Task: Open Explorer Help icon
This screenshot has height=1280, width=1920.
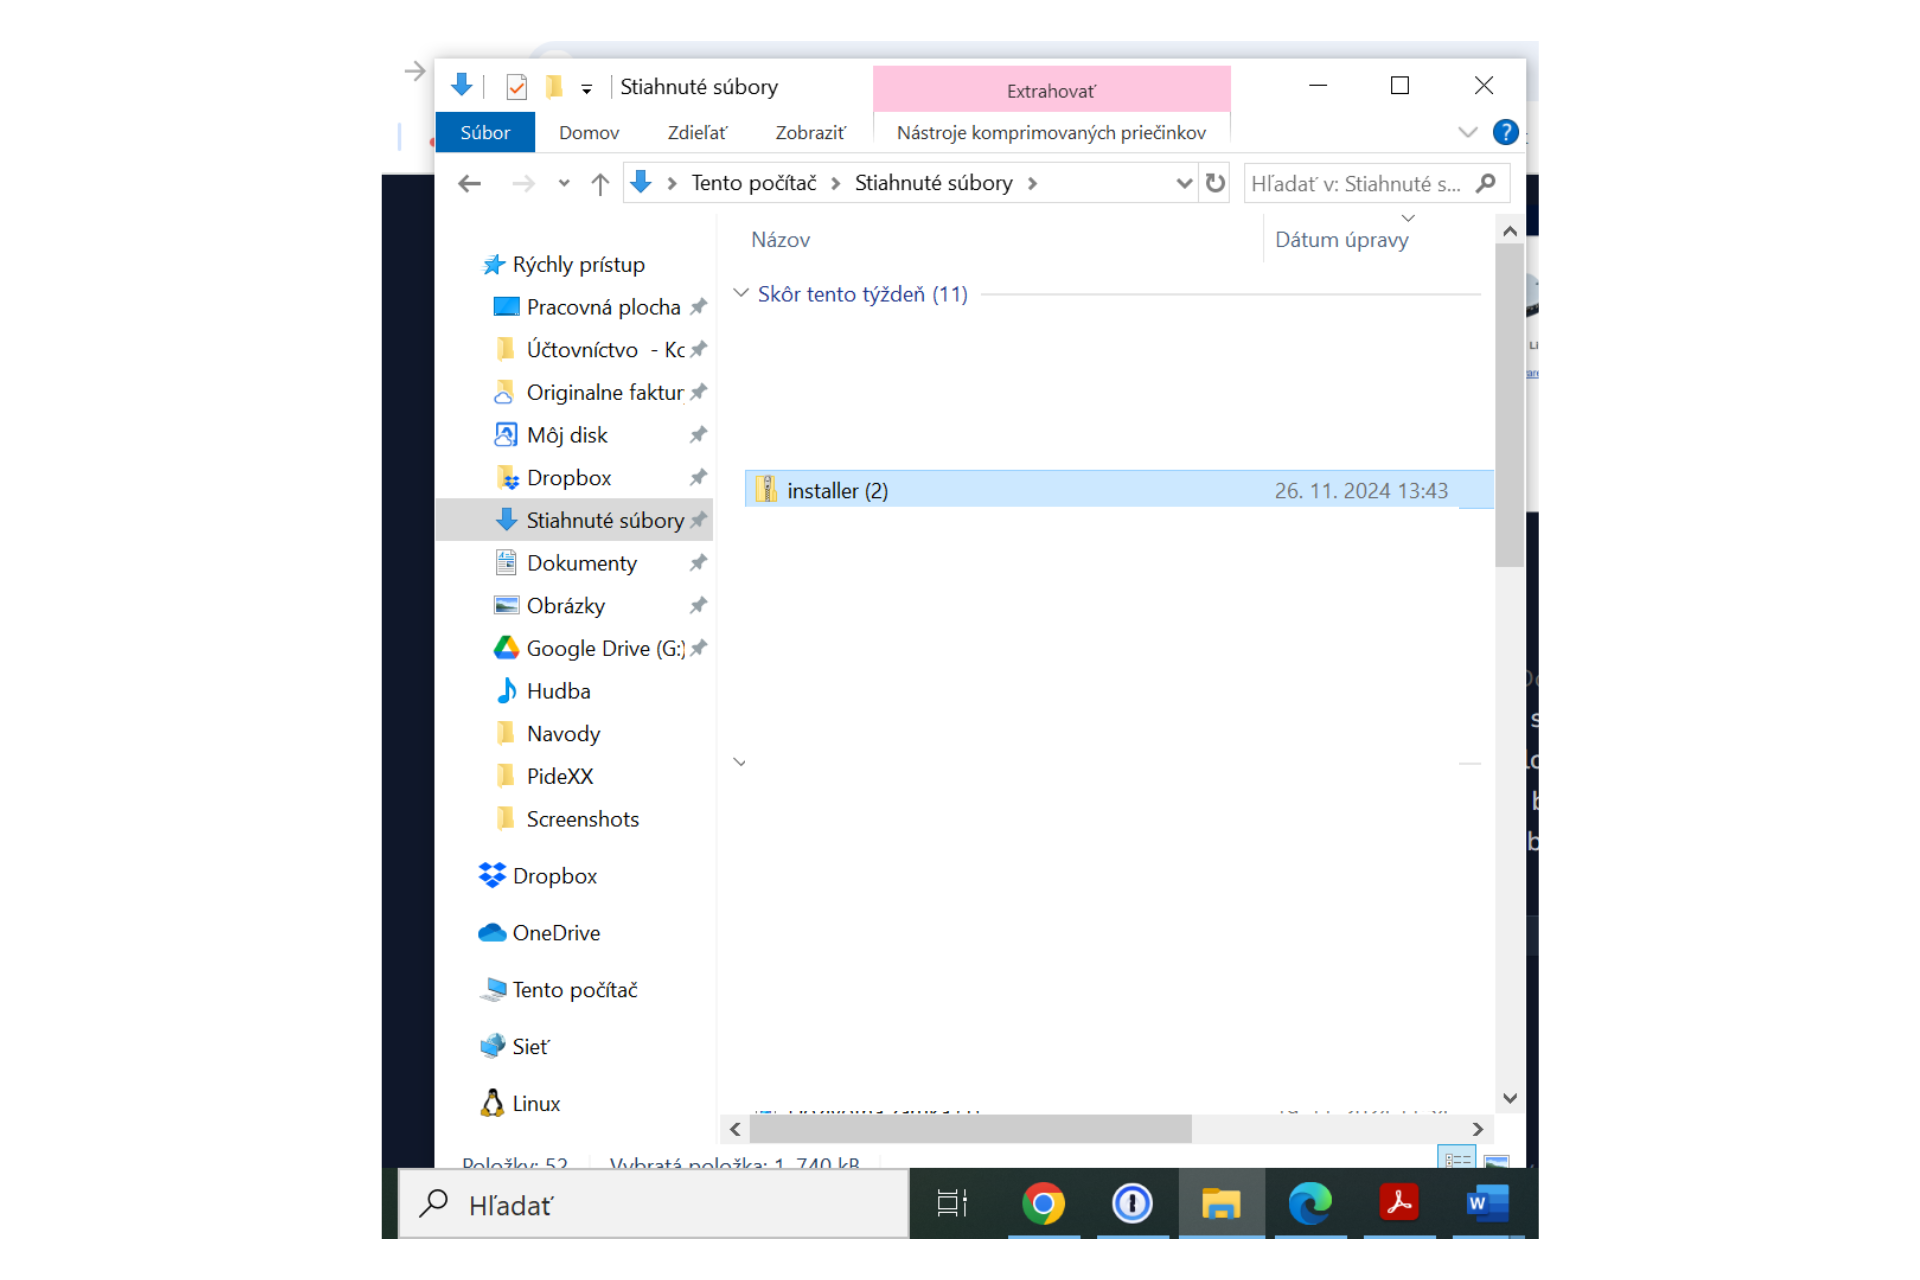Action: 1505,132
